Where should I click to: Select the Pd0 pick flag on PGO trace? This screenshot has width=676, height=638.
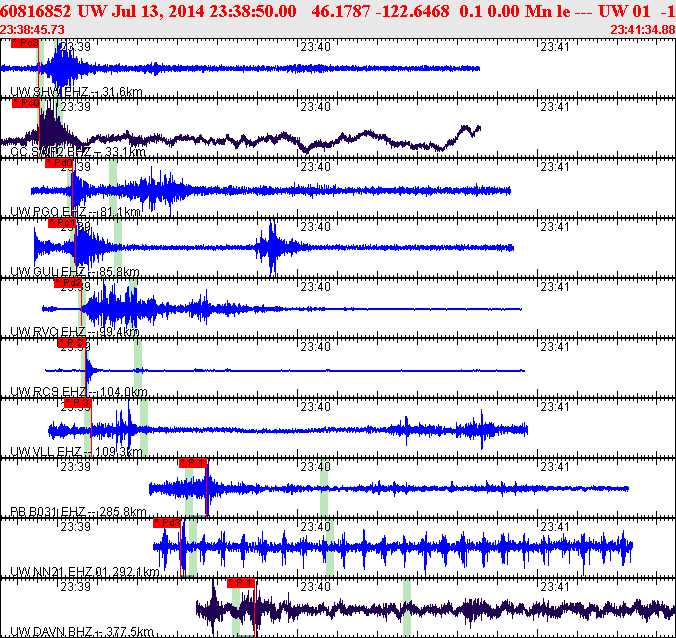59,163
